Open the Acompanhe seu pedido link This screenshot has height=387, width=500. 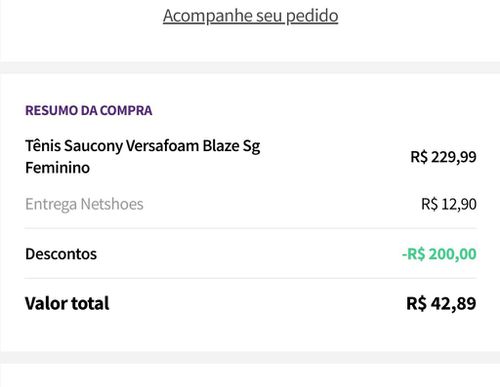[x=250, y=16]
